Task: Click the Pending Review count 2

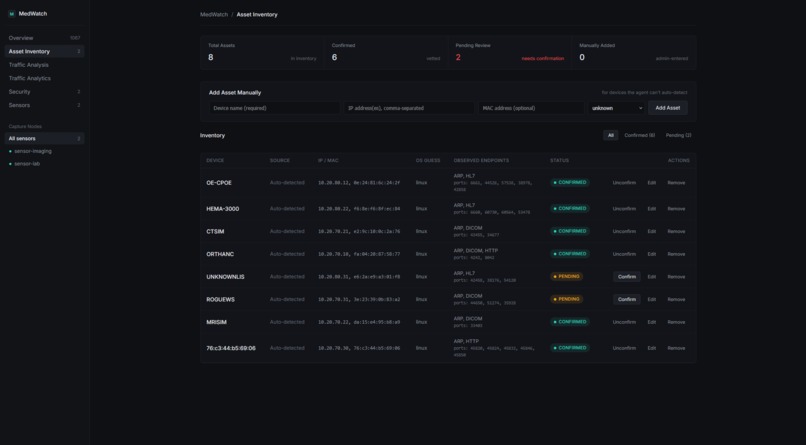Action: [x=458, y=57]
